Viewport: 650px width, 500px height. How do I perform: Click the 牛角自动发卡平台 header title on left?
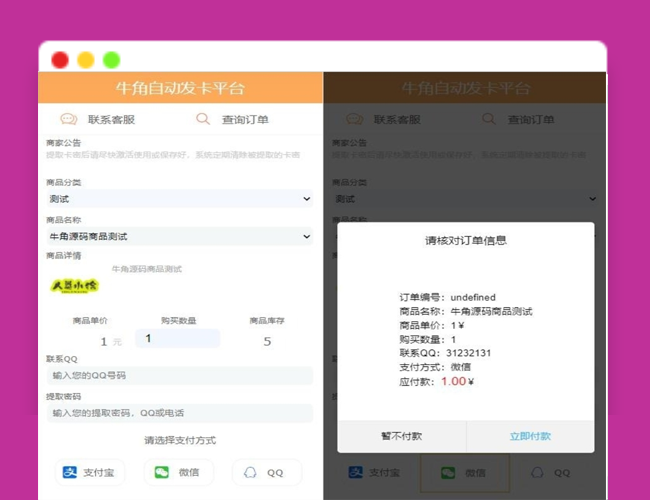(x=180, y=88)
